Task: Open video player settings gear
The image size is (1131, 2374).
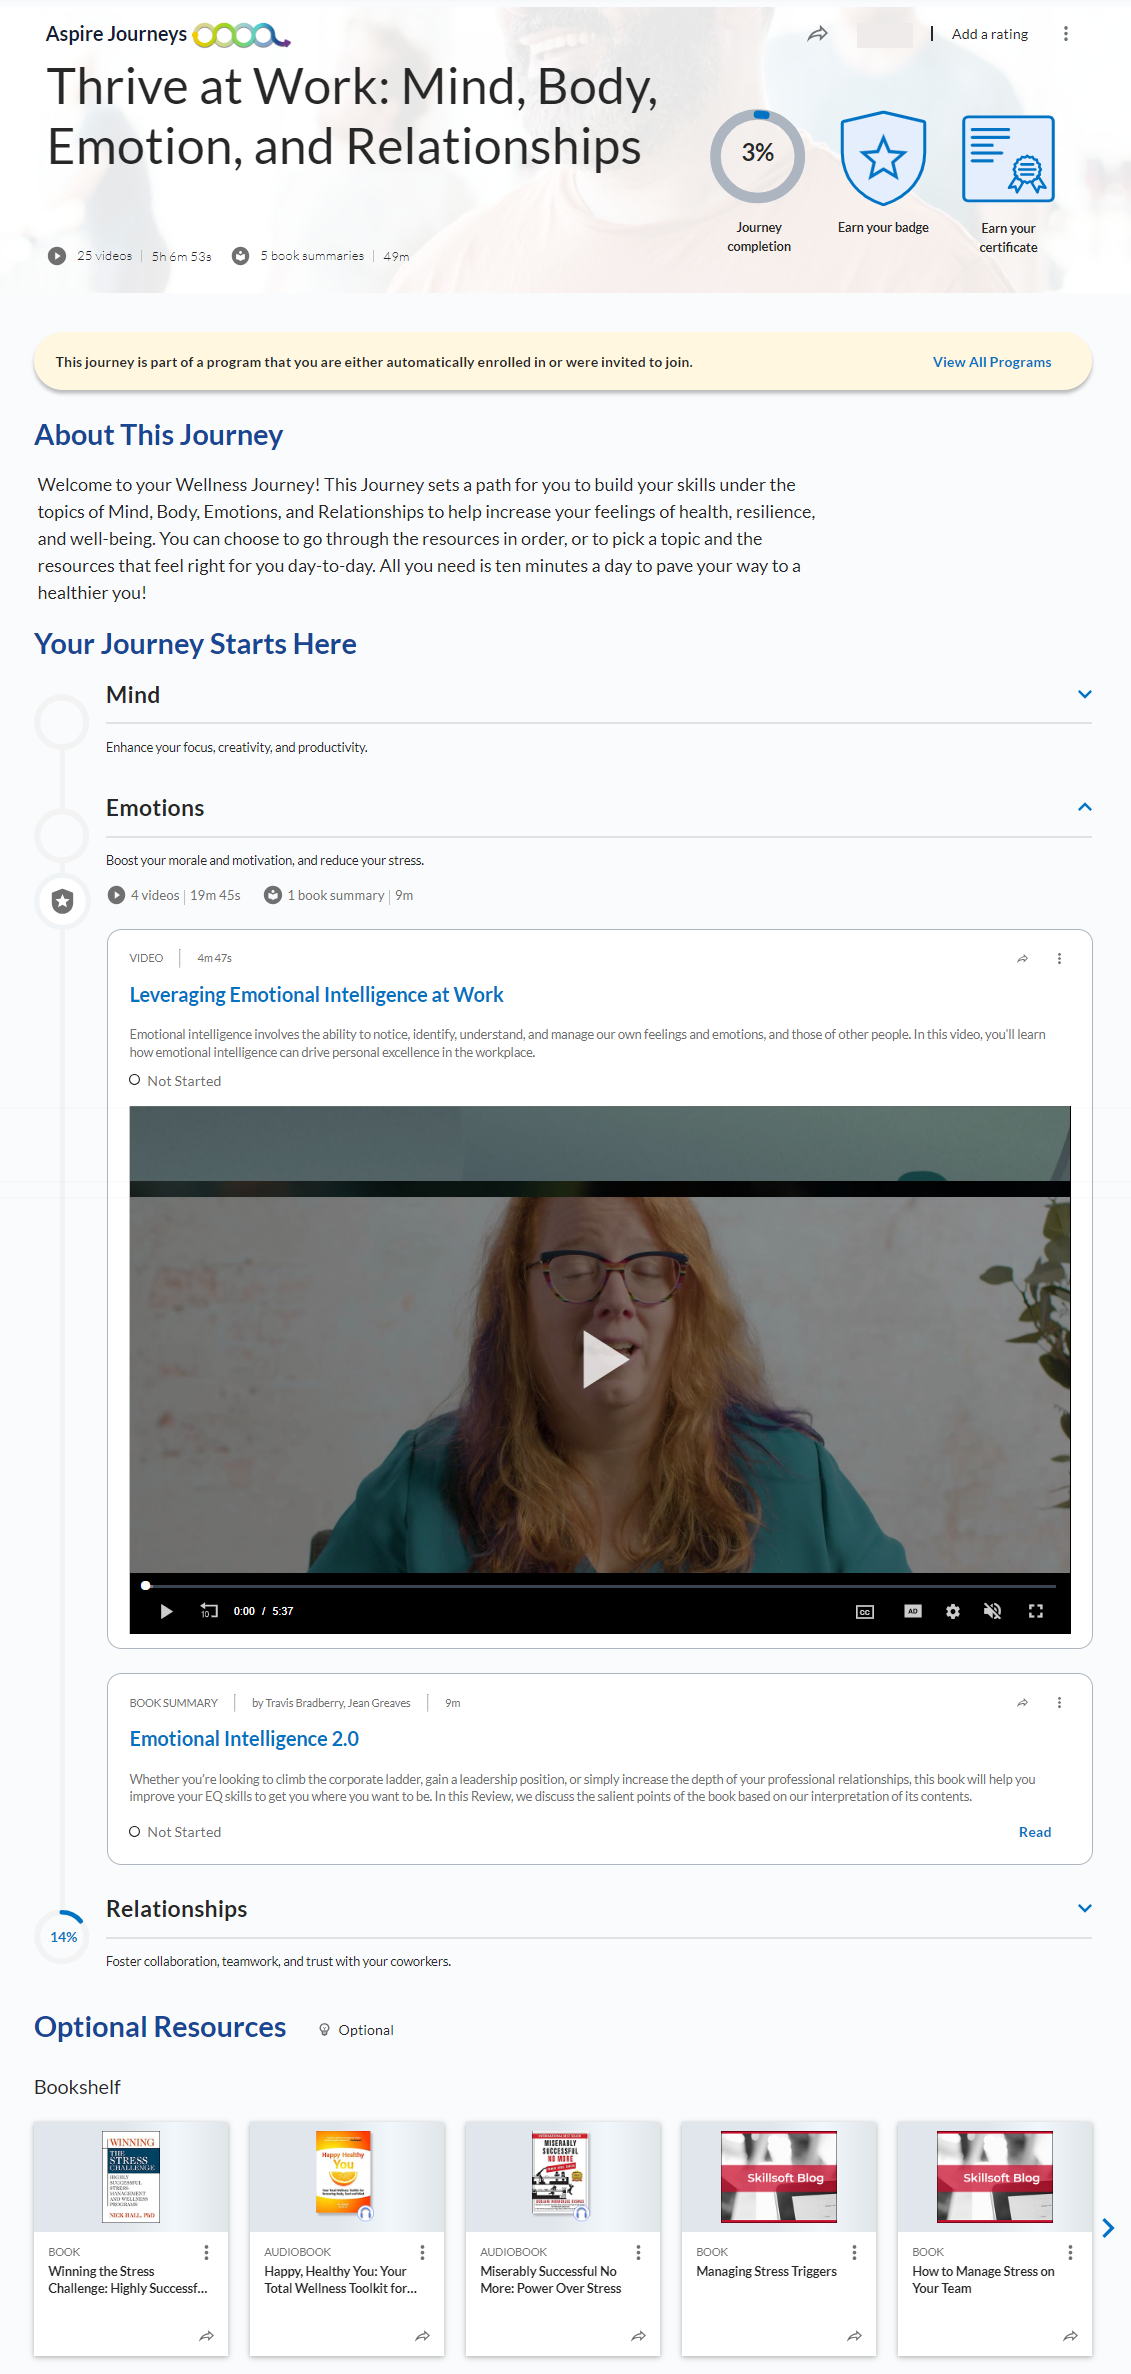Action: 952,1611
